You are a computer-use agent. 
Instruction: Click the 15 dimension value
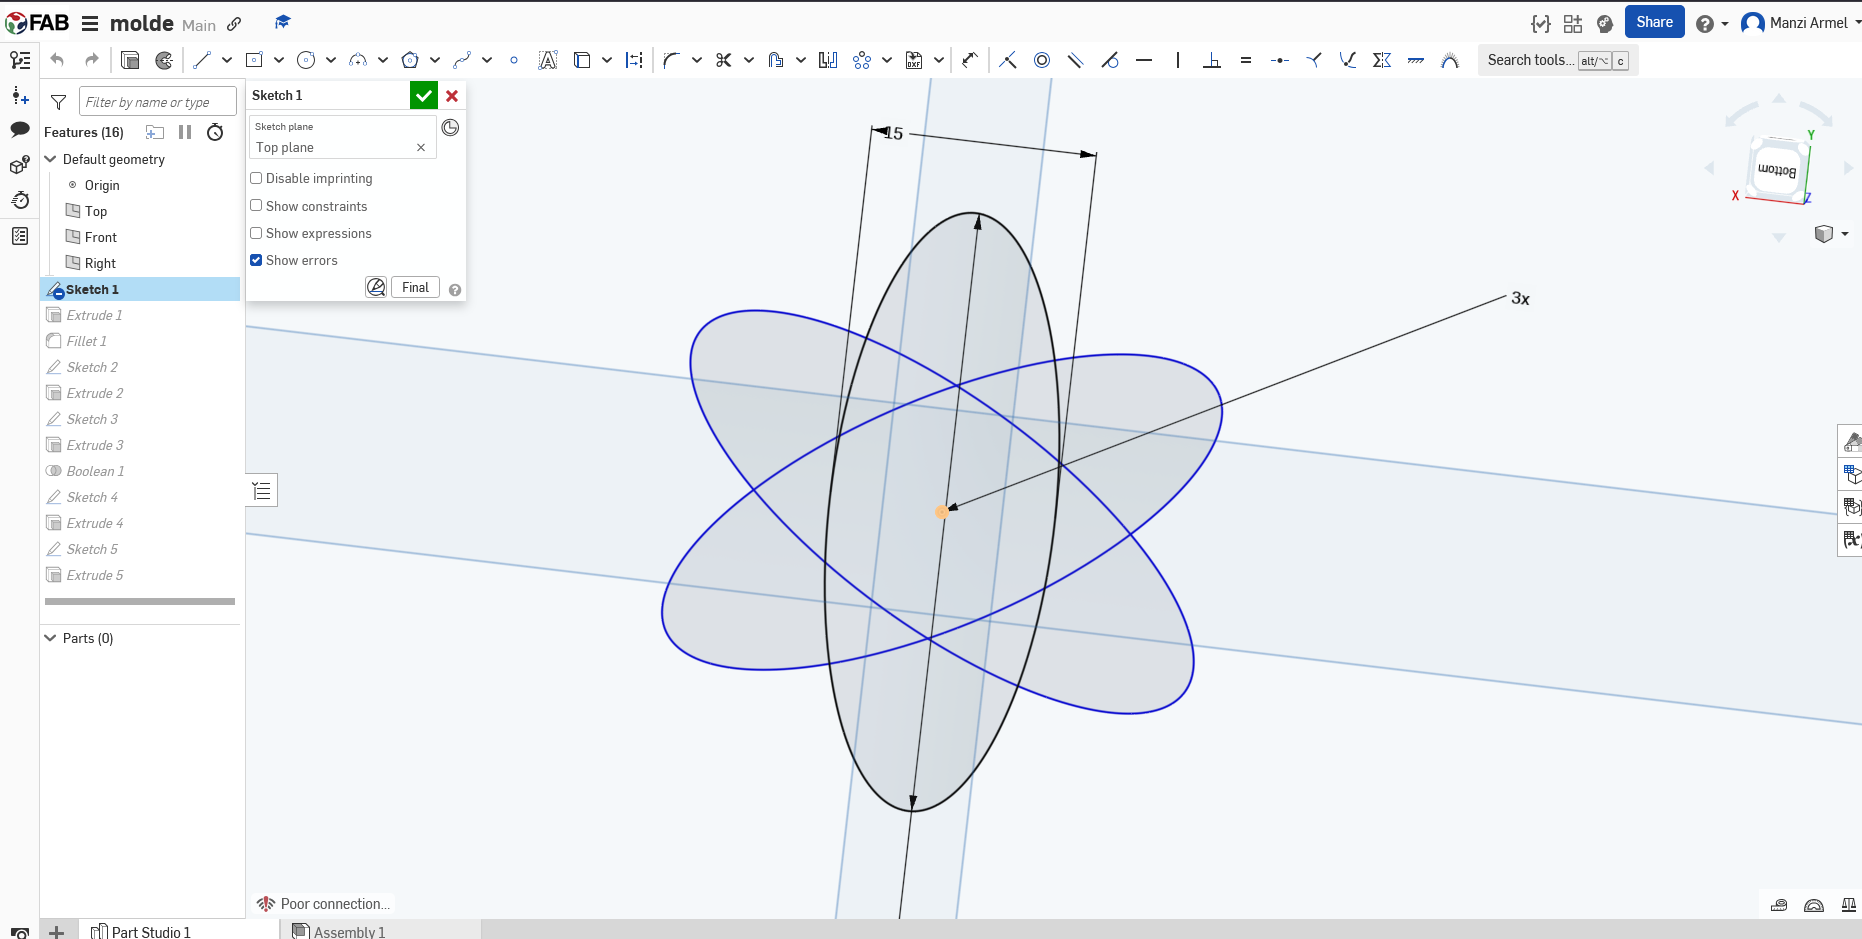point(894,133)
